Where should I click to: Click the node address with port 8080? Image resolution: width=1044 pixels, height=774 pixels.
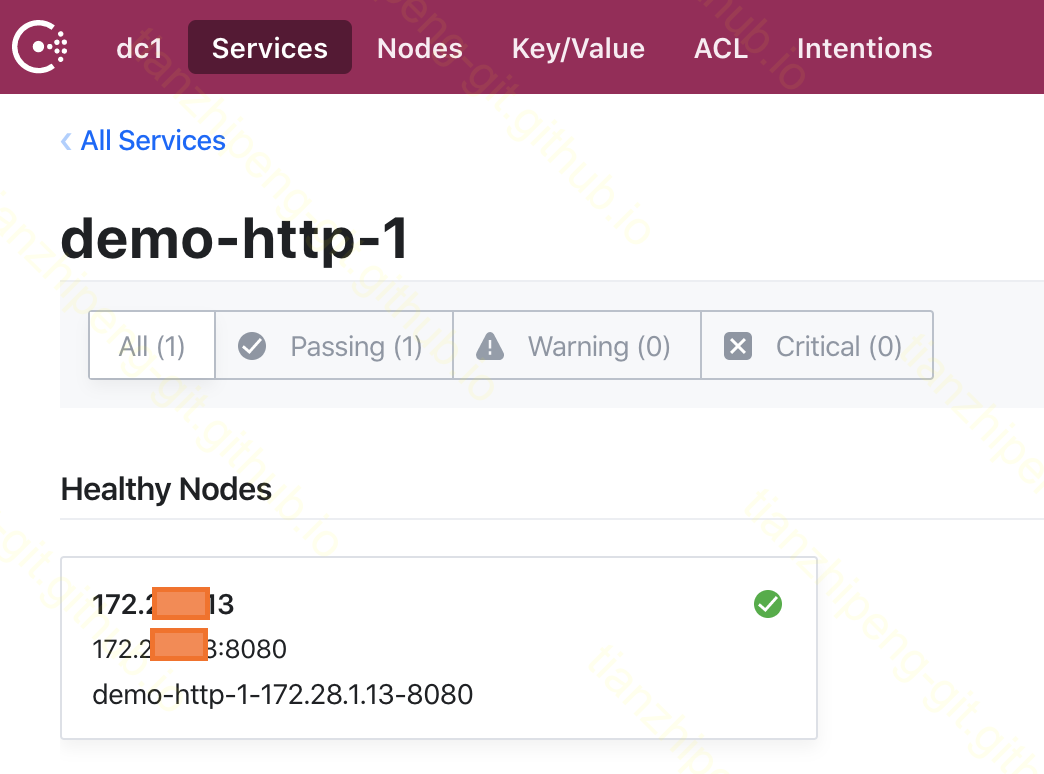click(x=189, y=649)
